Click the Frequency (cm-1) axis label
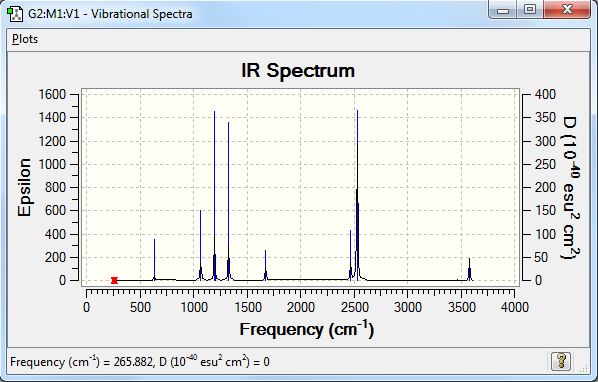This screenshot has height=382, width=598. point(307,329)
